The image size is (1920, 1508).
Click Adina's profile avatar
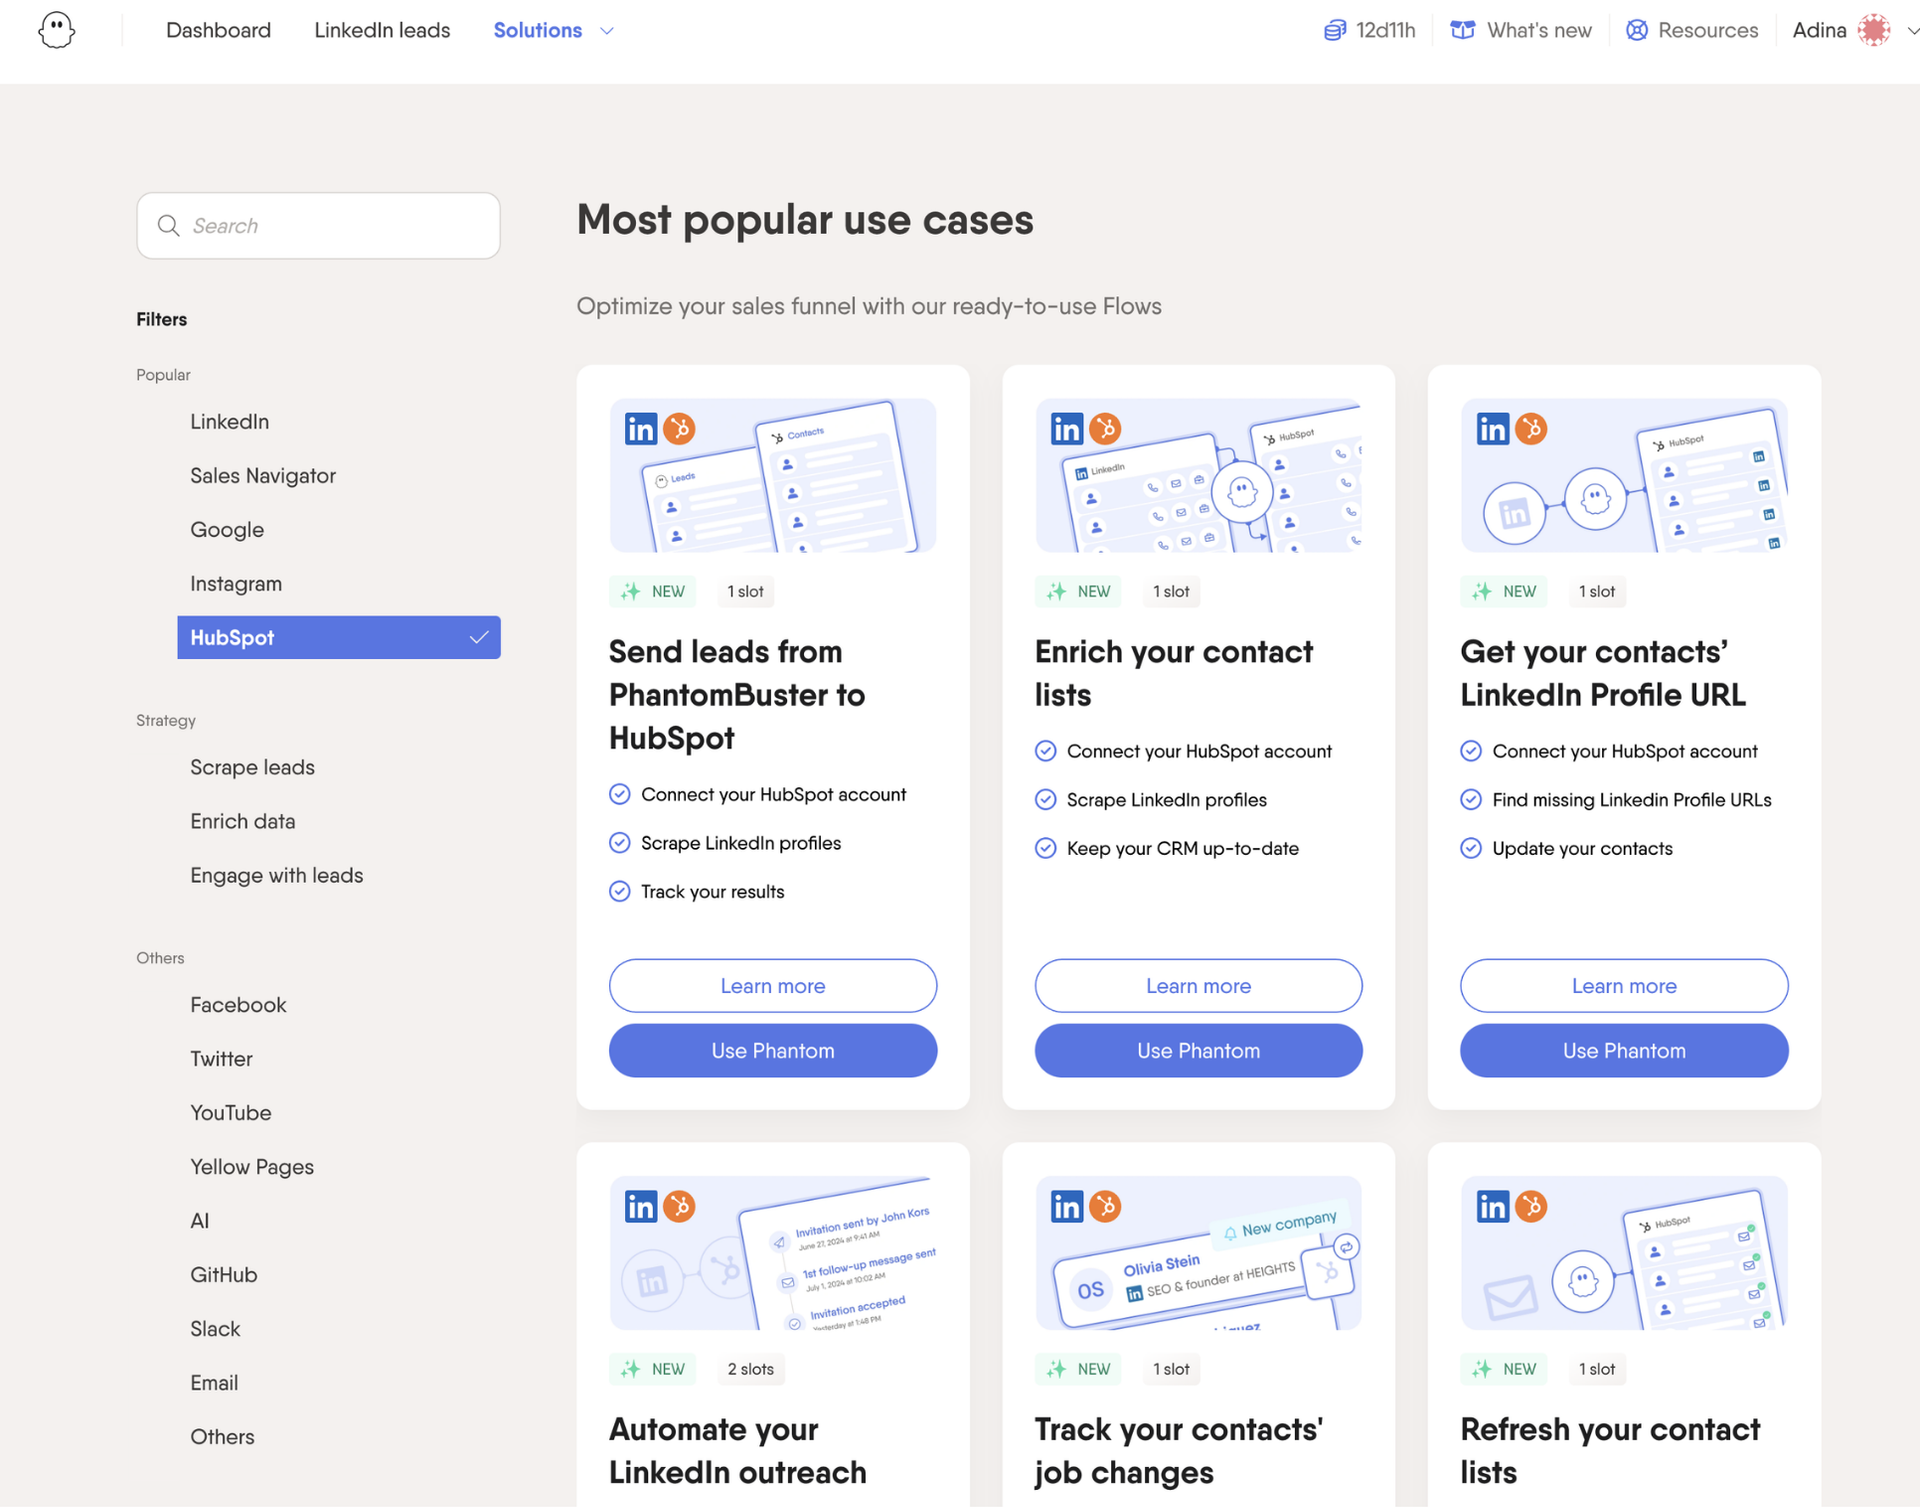[1873, 31]
